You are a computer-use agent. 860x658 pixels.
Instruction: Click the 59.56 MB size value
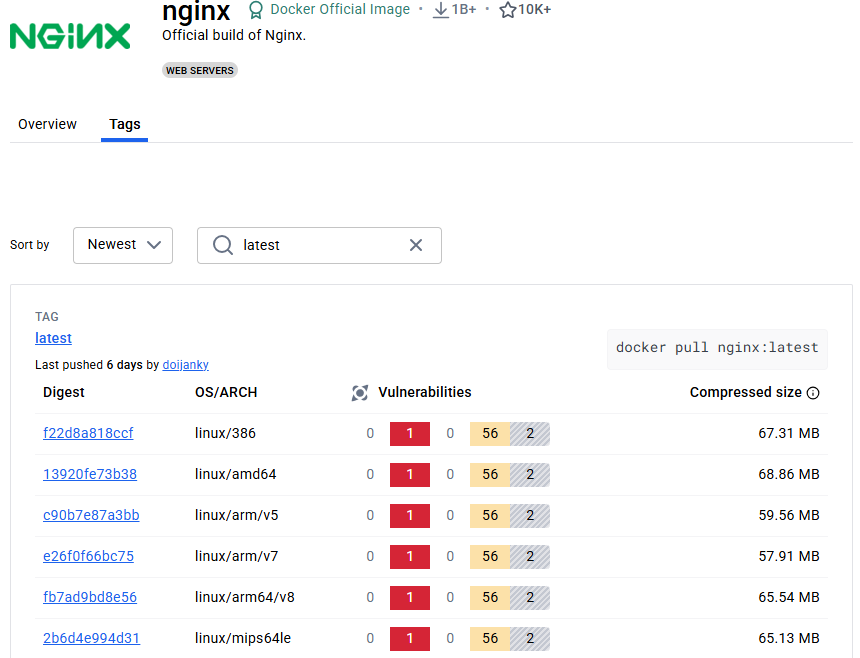pyautogui.click(x=789, y=515)
